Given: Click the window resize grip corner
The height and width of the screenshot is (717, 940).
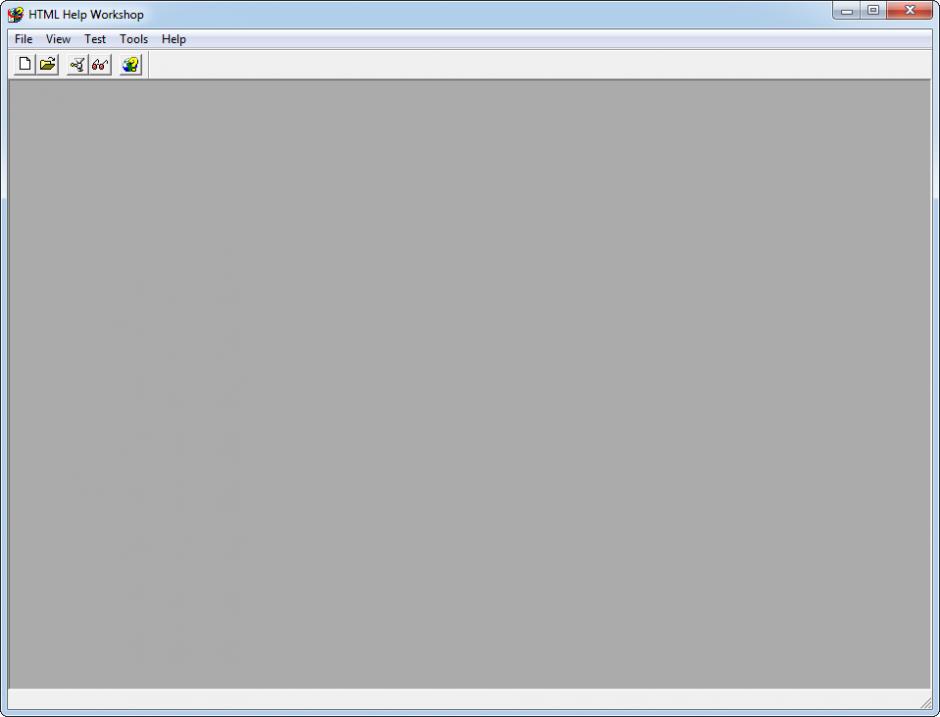Looking at the screenshot, I should click(x=926, y=703).
